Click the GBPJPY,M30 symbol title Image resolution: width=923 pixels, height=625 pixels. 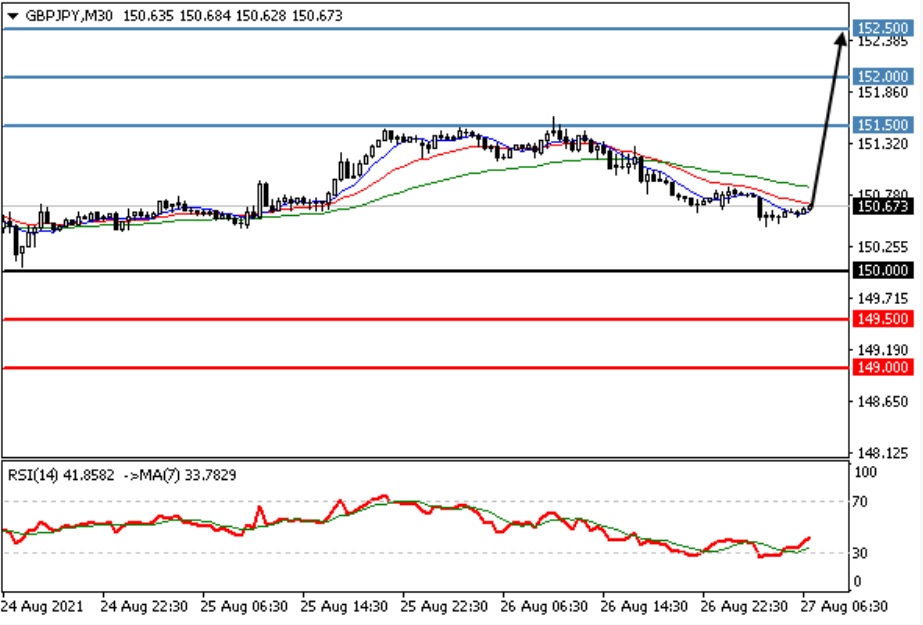(69, 16)
